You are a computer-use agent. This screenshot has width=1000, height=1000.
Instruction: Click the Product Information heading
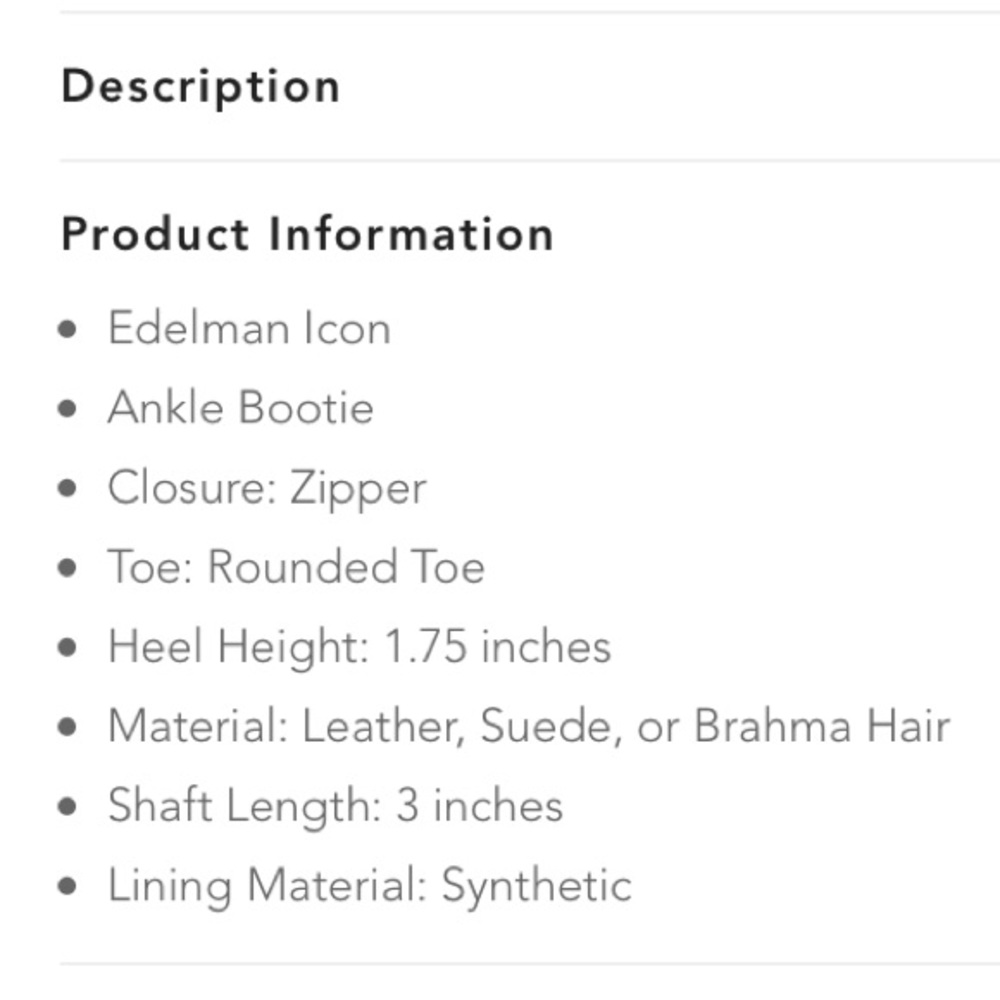pyautogui.click(x=307, y=234)
